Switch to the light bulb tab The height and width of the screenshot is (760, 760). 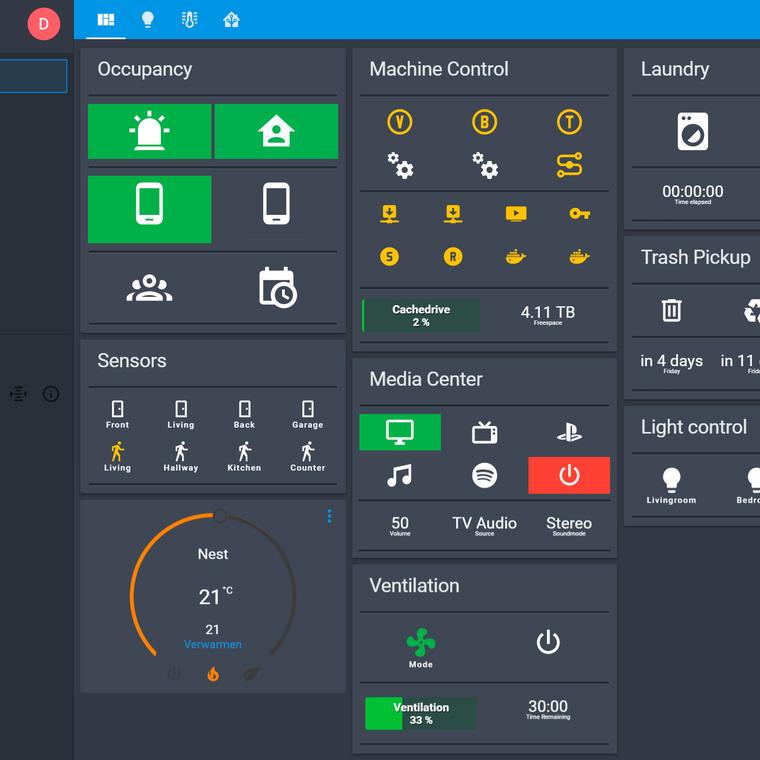pos(147,19)
